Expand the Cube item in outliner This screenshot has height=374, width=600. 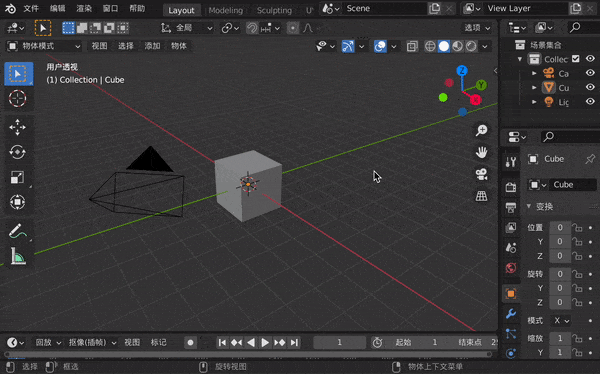[534, 88]
